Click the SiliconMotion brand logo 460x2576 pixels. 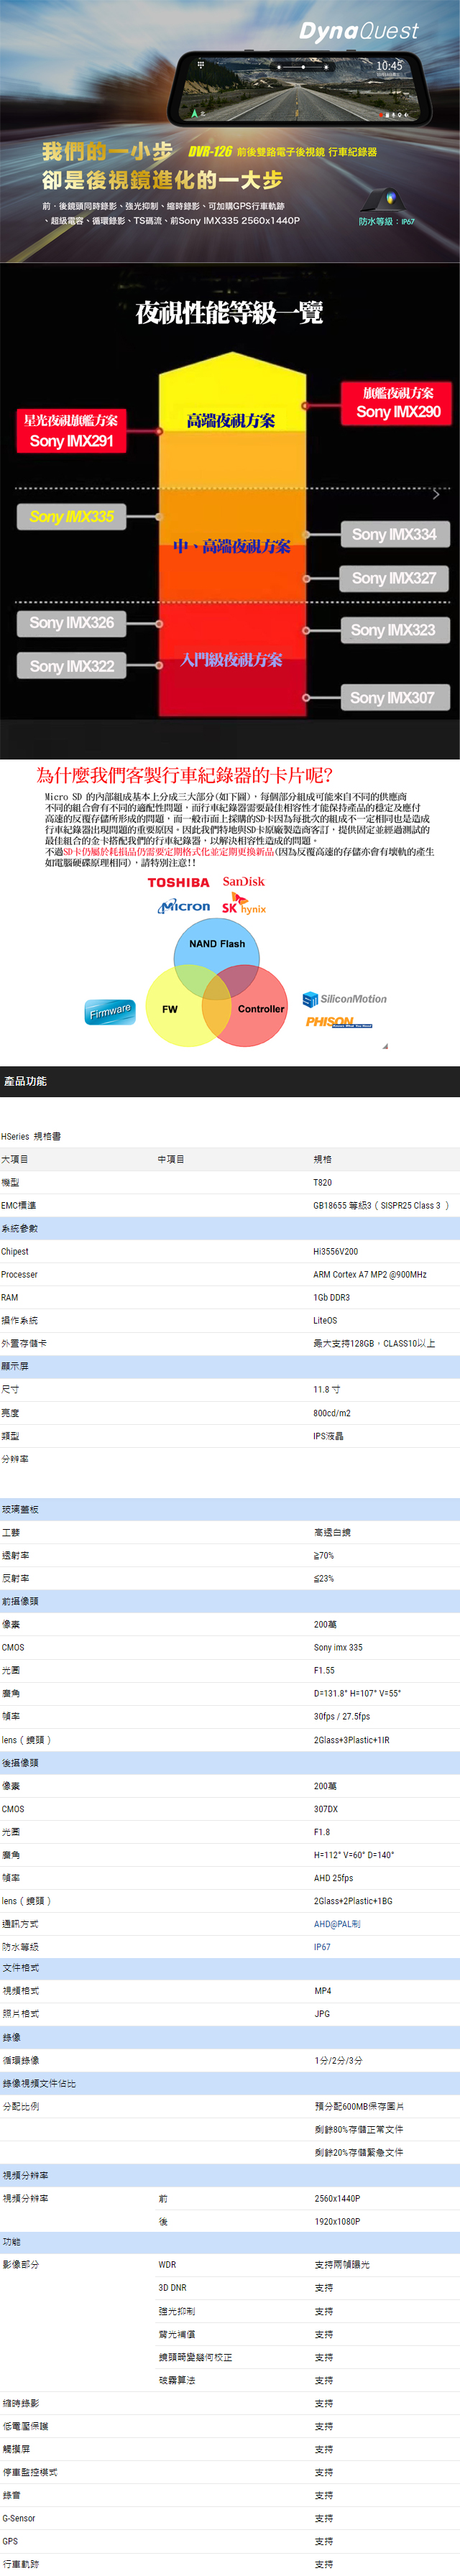(345, 999)
